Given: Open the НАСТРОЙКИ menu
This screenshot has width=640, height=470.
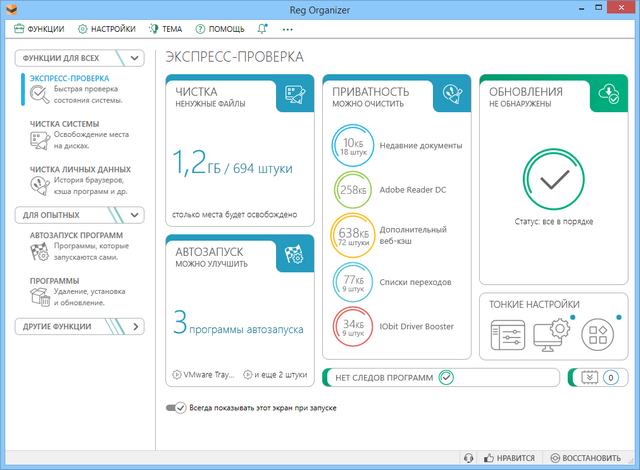Looking at the screenshot, I should click(106, 30).
